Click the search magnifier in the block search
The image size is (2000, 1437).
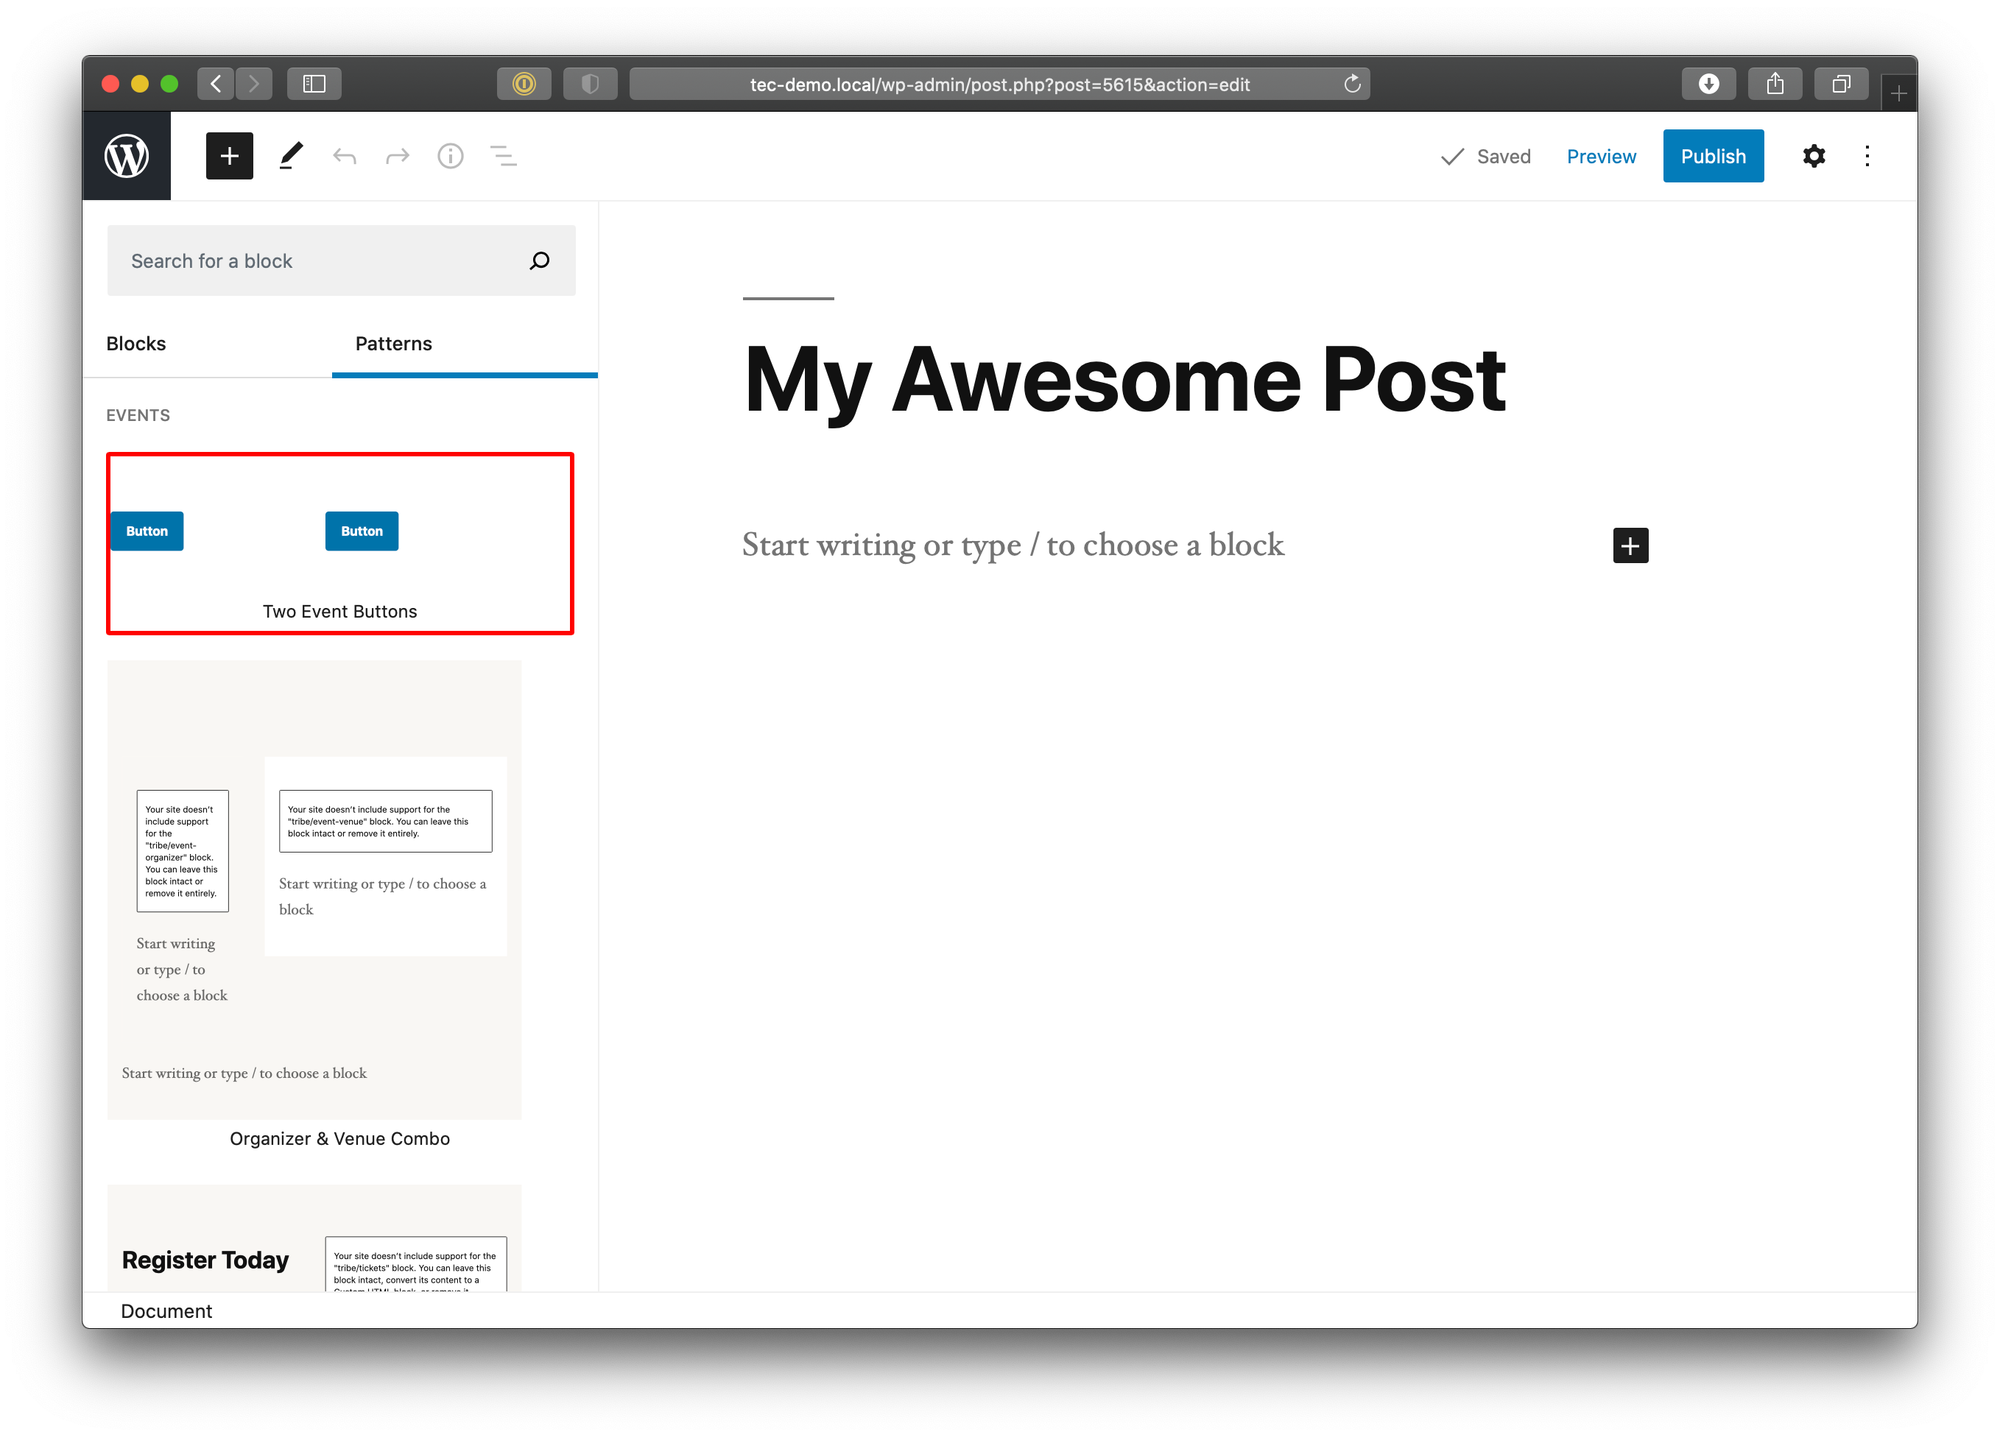click(x=539, y=260)
